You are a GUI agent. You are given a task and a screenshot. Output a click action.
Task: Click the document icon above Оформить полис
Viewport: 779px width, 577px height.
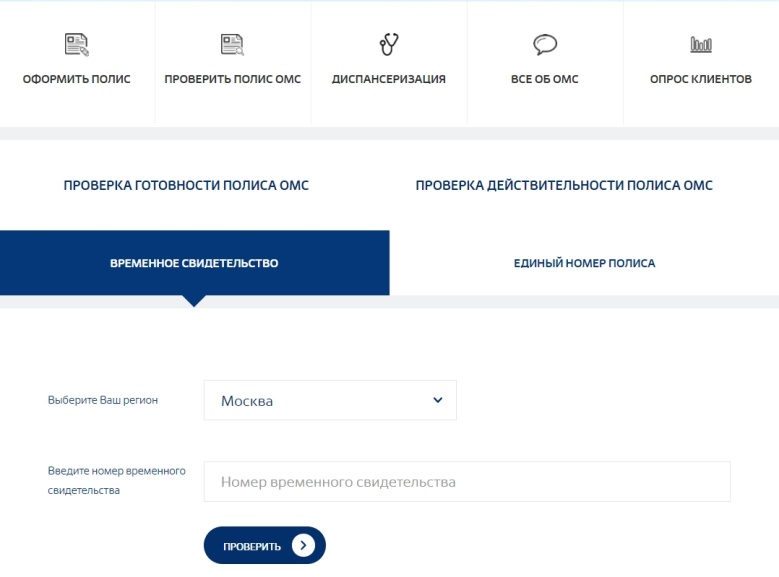click(x=77, y=44)
